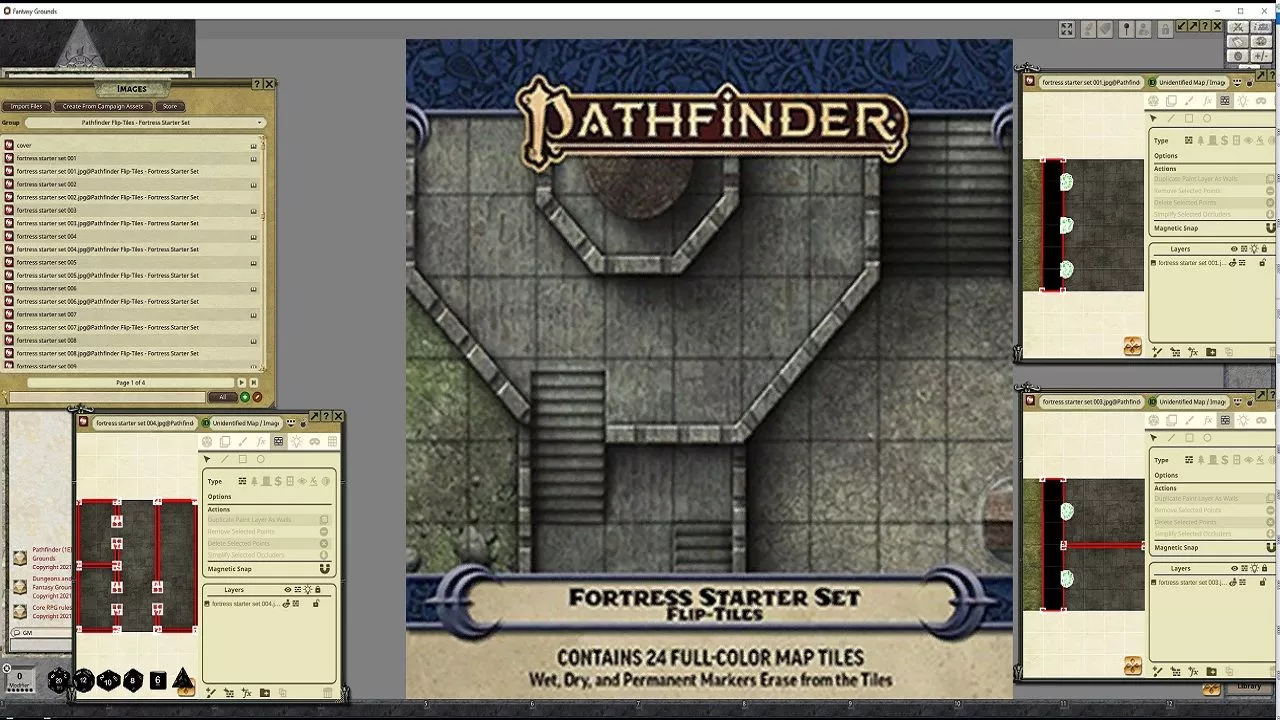This screenshot has height=720, width=1280.
Task: Add a folder layer in set 004 window
Action: (264, 692)
